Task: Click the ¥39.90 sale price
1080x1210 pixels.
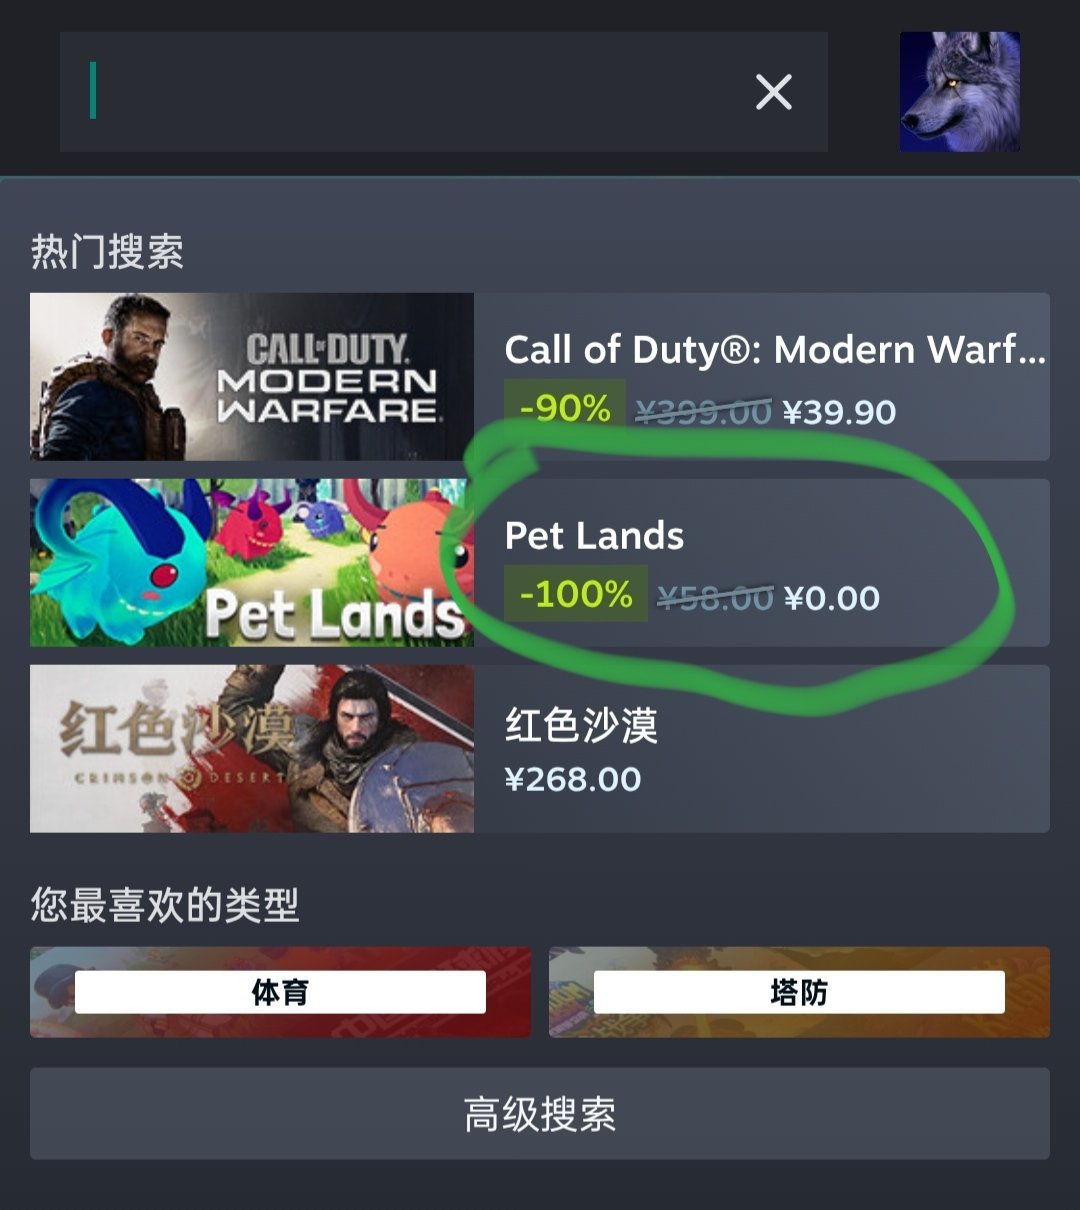Action: [839, 412]
